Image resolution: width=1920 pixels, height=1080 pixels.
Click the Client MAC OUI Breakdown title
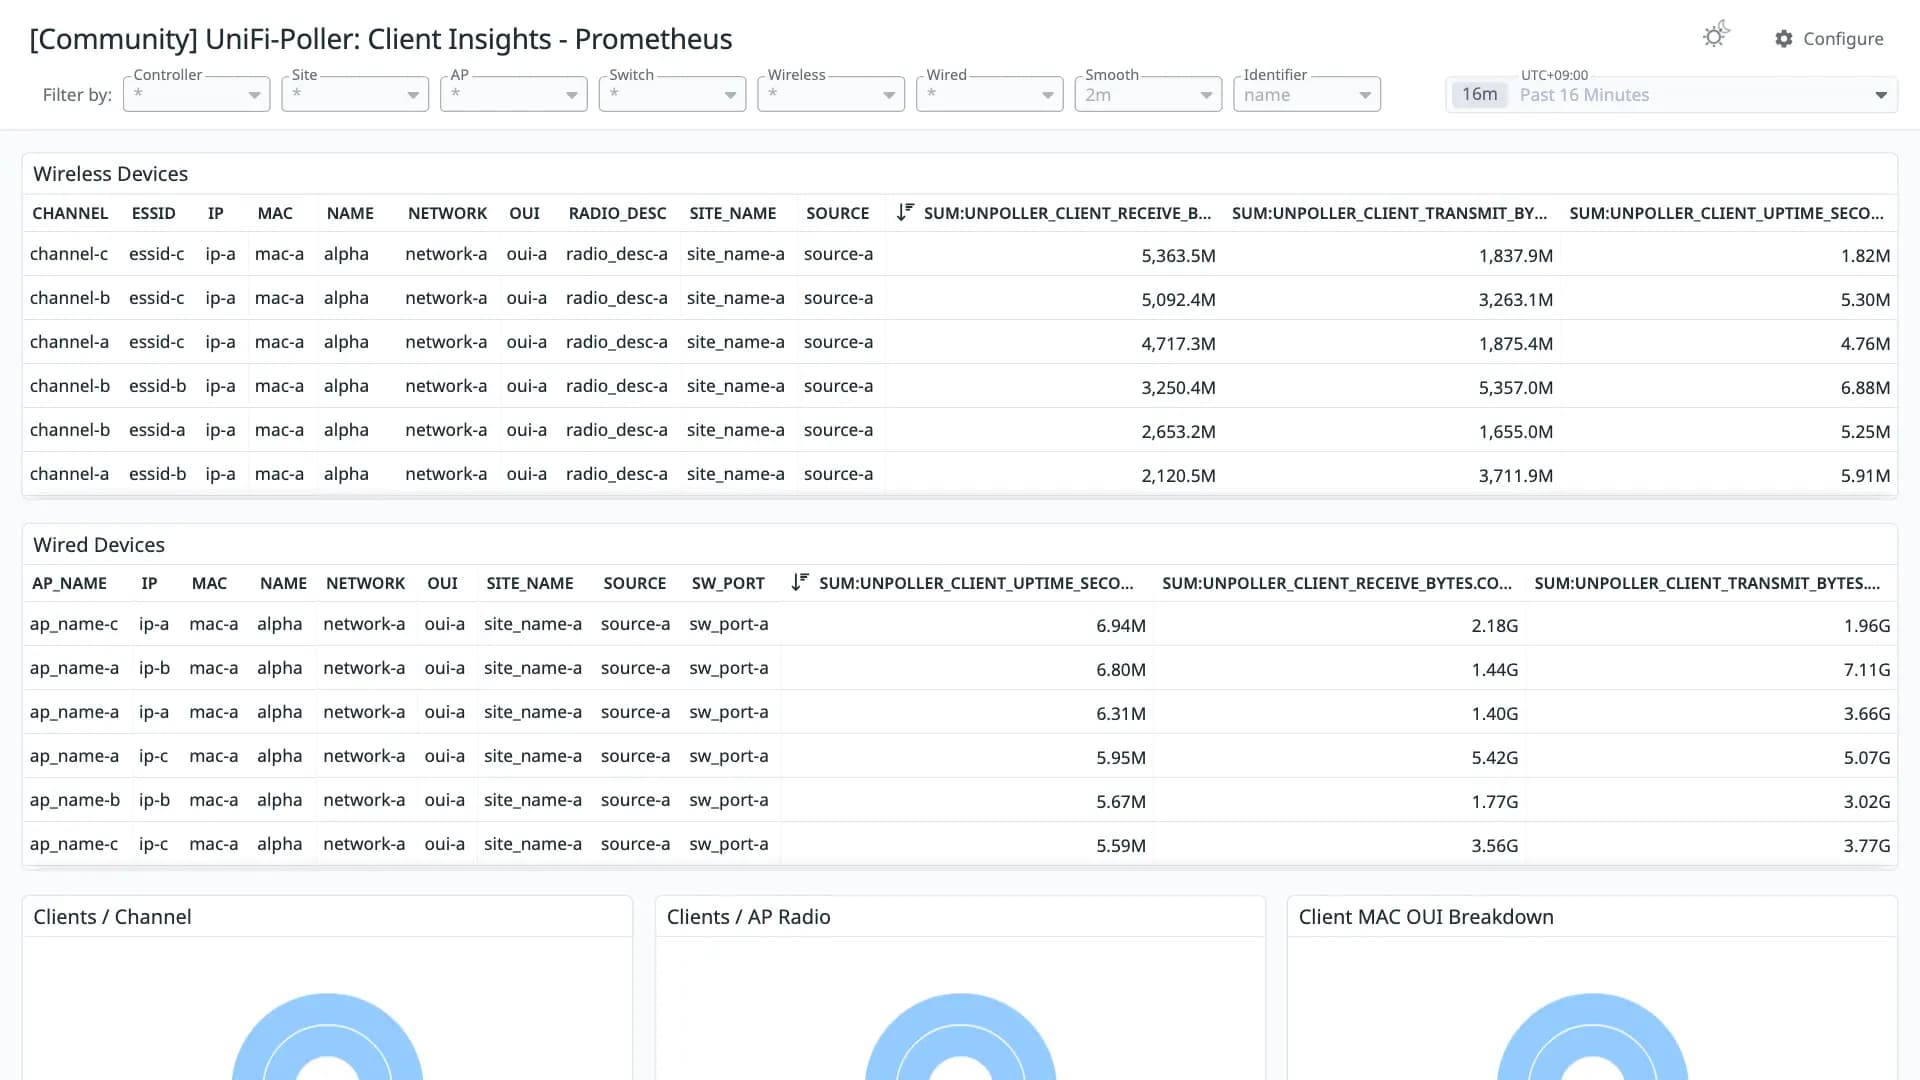pyautogui.click(x=1426, y=917)
